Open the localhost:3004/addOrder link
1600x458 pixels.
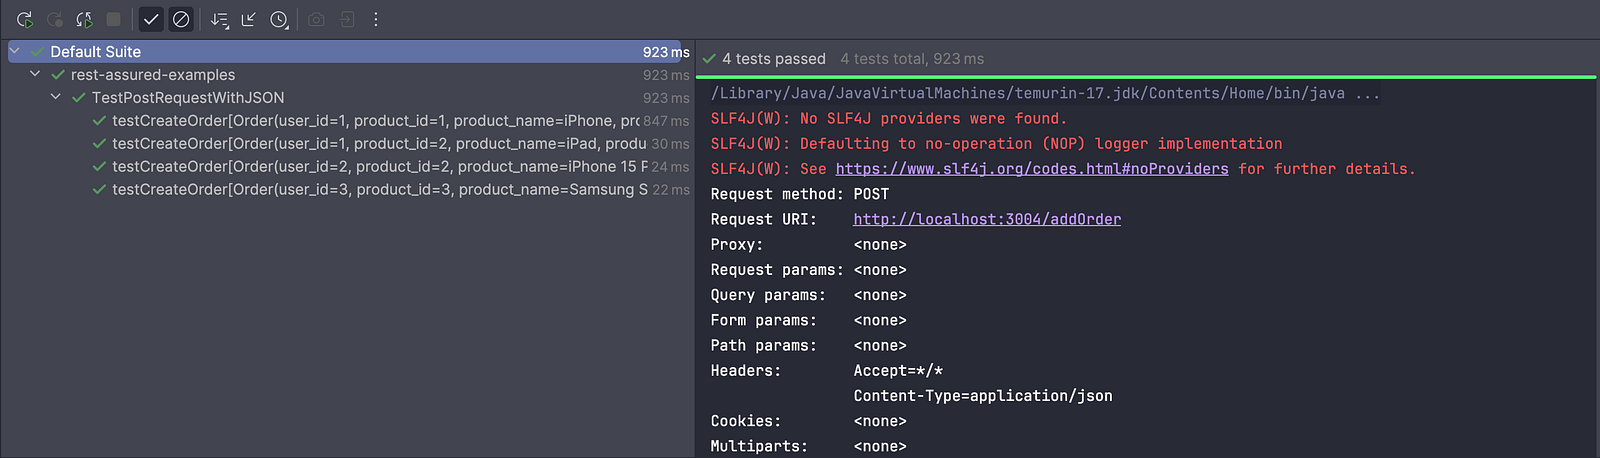pos(987,219)
